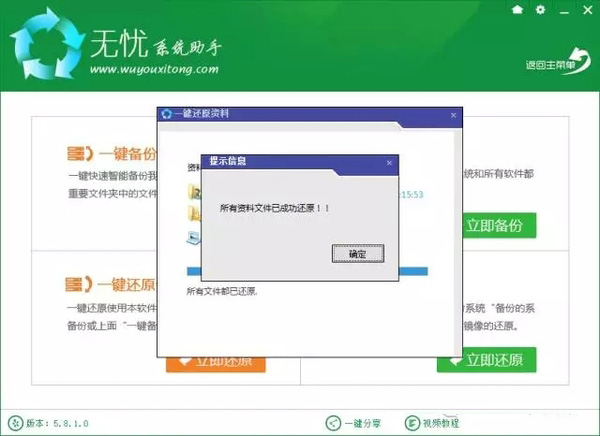Viewport: 600px width, 436px height.
Task: Close the 提示信息 dialog
Action: [389, 163]
